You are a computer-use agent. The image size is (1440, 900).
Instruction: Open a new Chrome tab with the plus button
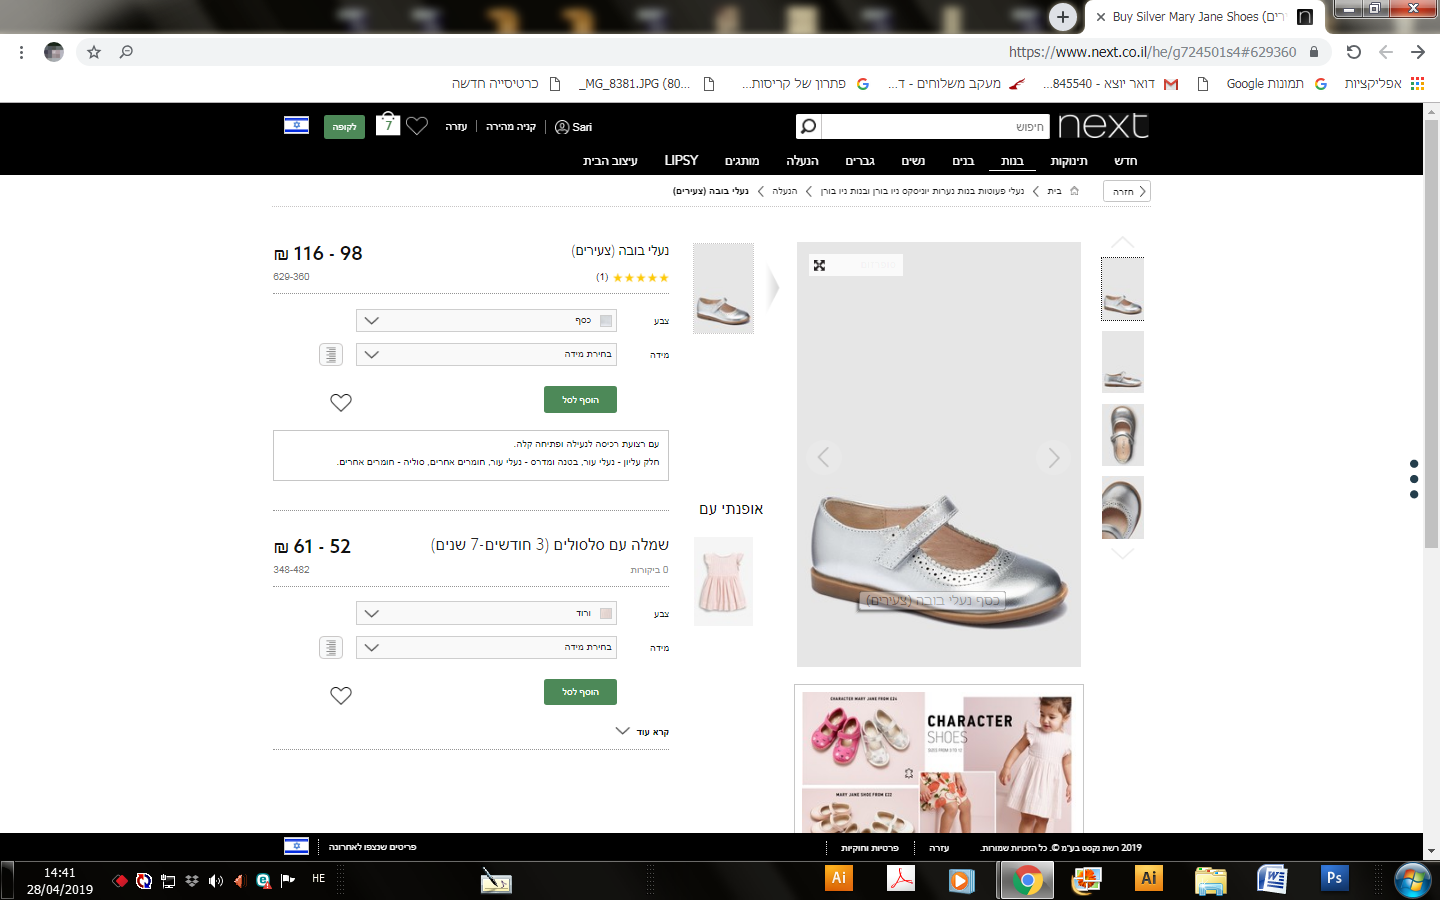(1063, 16)
